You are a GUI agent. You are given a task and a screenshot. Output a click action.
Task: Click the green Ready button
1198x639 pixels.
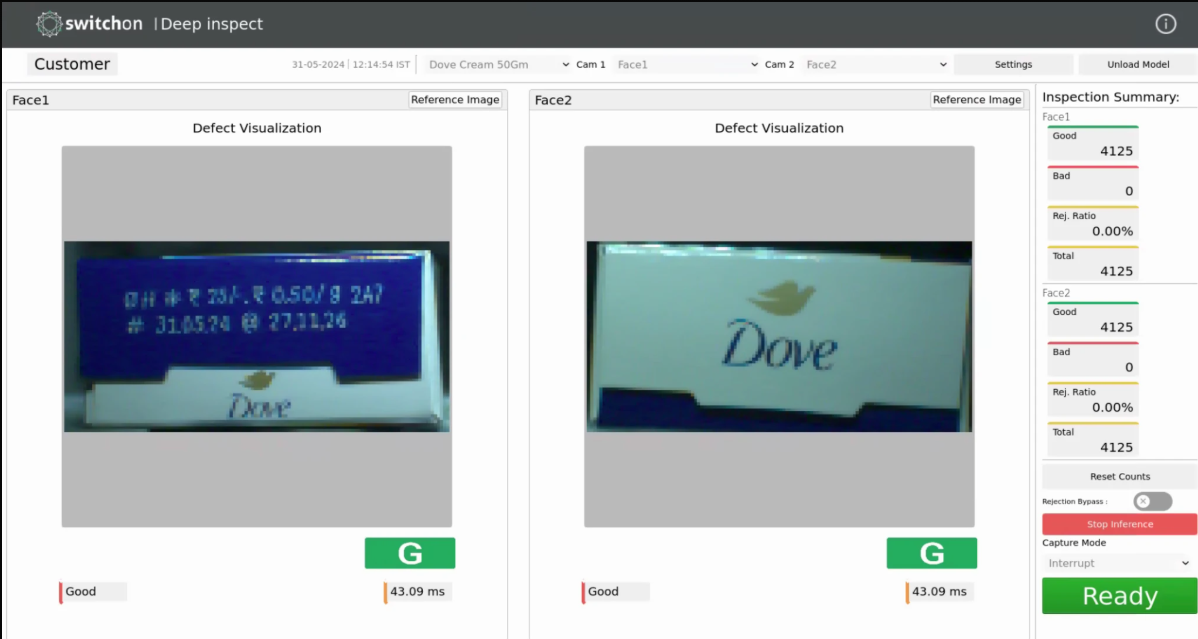(1119, 596)
